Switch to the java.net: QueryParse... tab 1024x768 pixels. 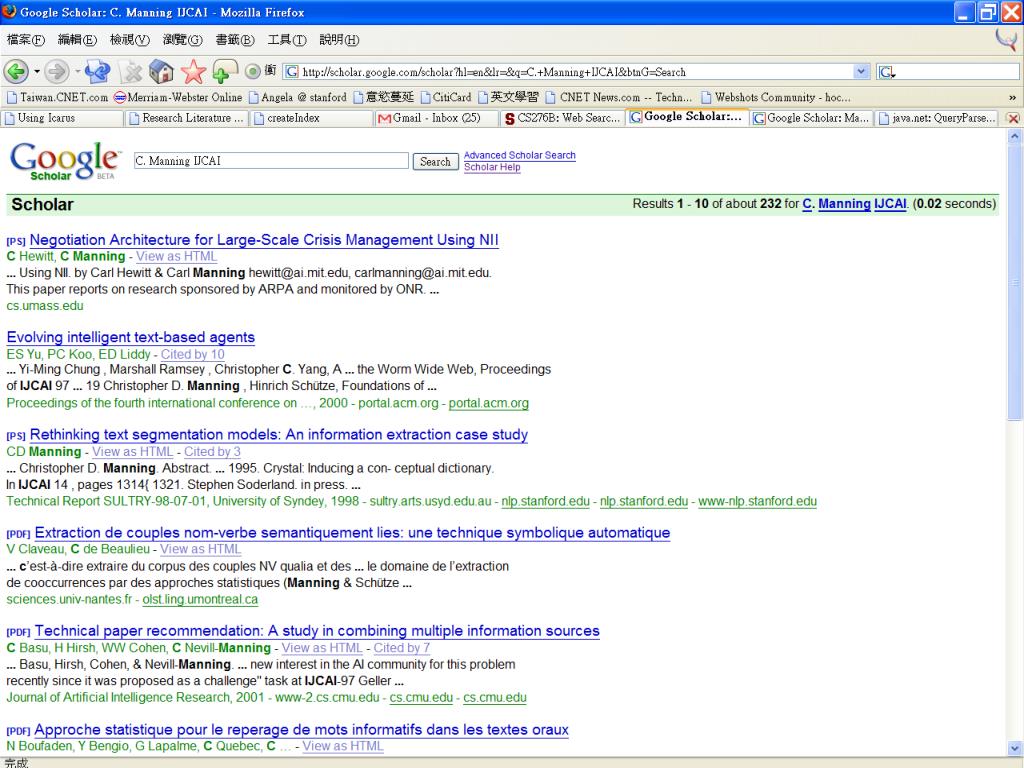[936, 118]
